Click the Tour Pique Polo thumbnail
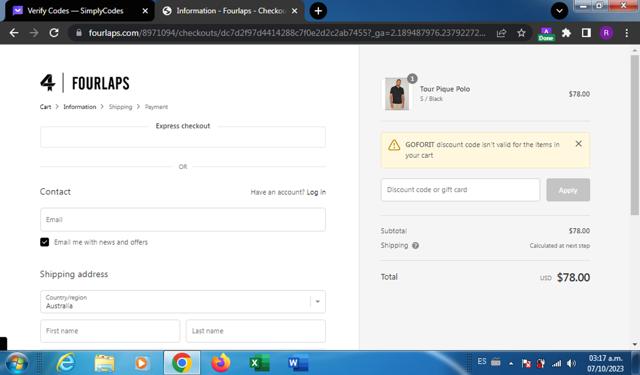The height and width of the screenshot is (375, 640). point(397,94)
